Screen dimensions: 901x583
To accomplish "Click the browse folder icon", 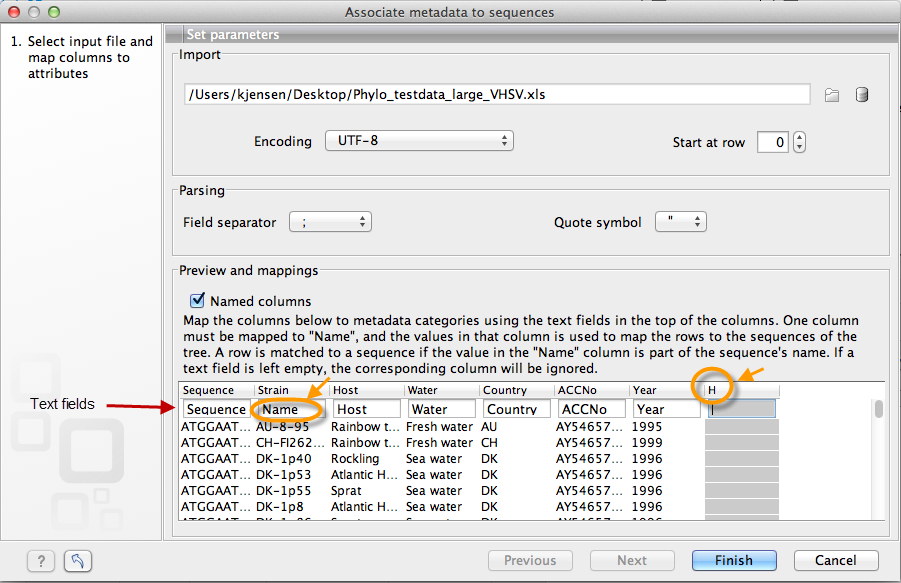I will coord(831,95).
